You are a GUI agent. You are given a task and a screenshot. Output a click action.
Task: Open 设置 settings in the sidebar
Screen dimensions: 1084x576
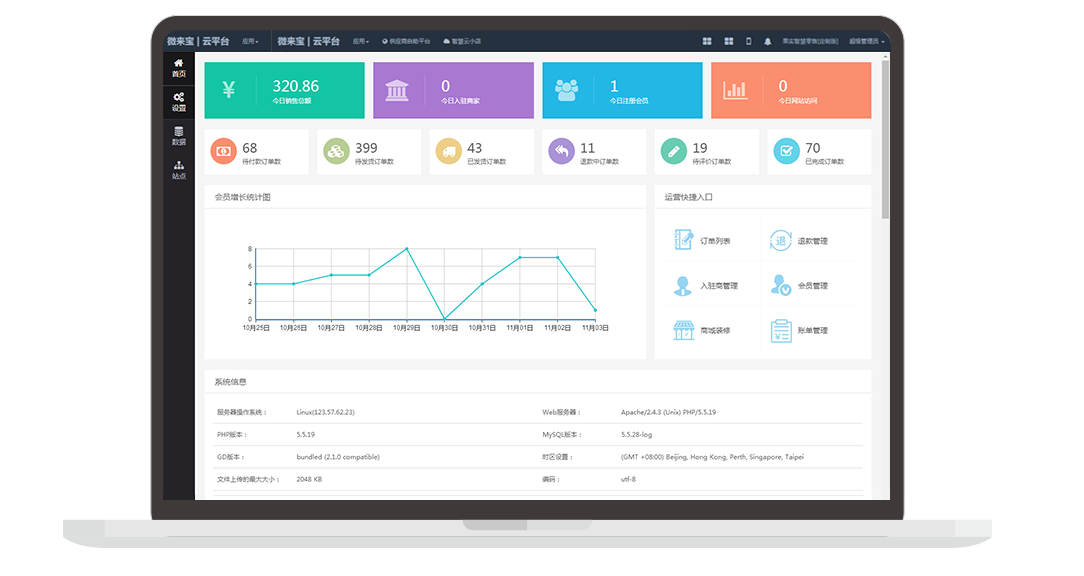(178, 101)
